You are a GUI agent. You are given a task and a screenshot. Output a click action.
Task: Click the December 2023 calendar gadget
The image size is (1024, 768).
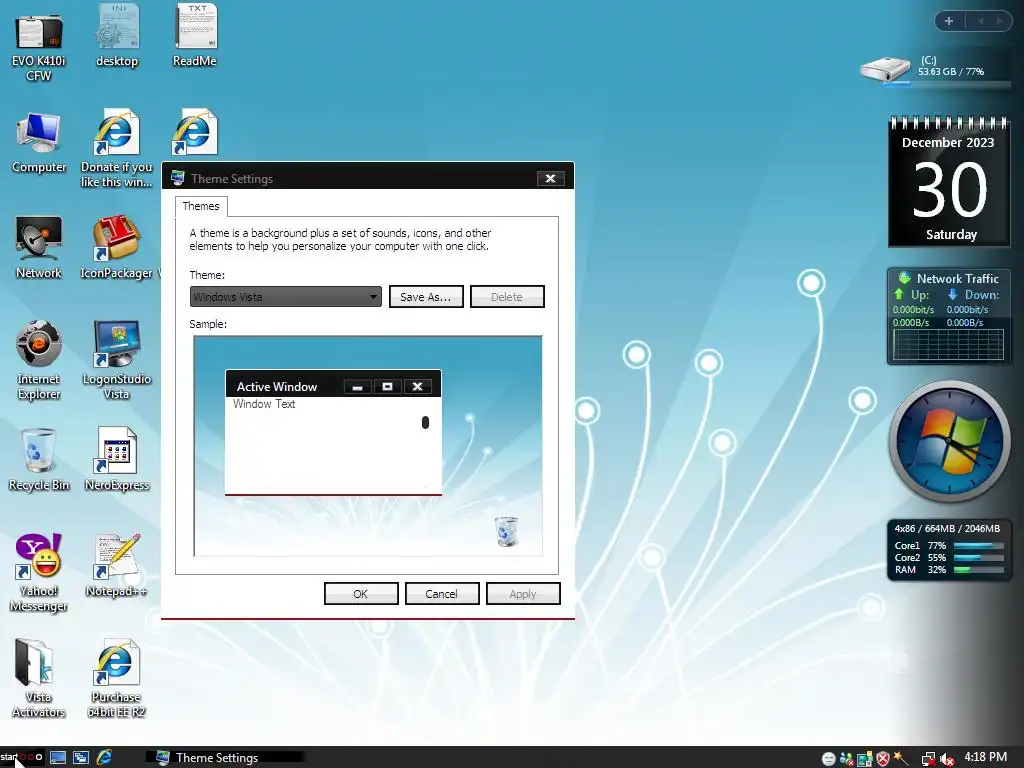[x=949, y=182]
